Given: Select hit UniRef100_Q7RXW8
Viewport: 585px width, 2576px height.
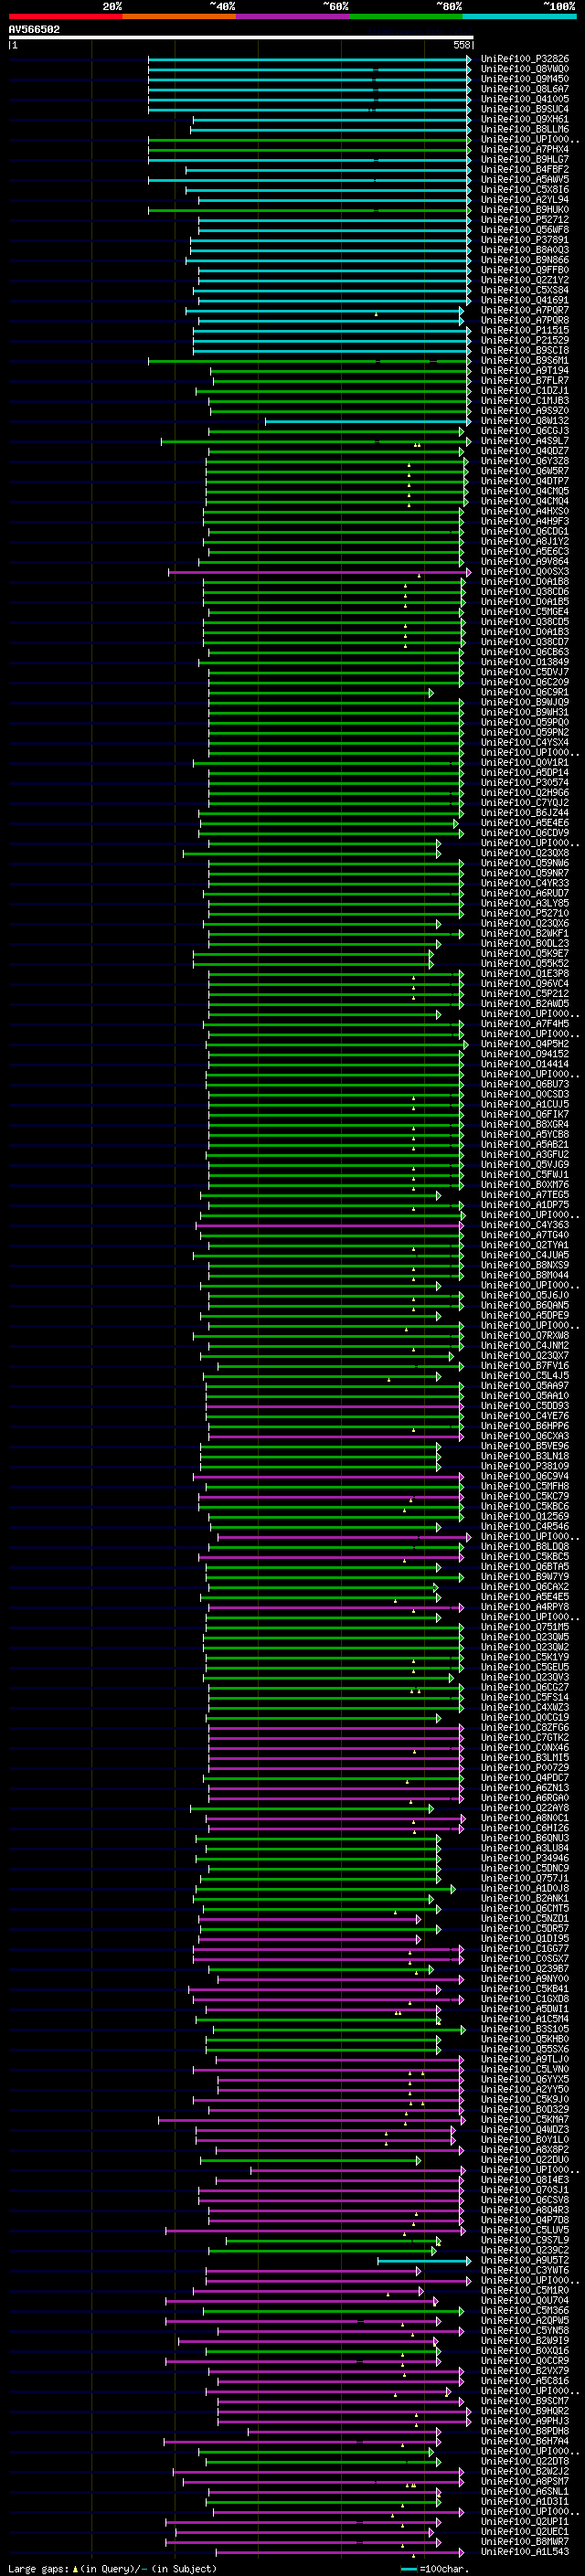Looking at the screenshot, I should point(524,1335).
